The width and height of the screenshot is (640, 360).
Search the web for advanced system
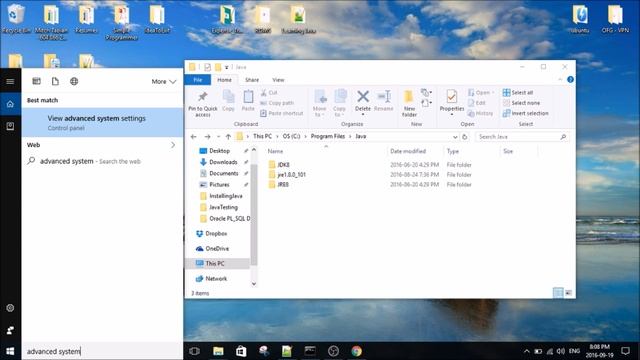pyautogui.click(x=102, y=161)
